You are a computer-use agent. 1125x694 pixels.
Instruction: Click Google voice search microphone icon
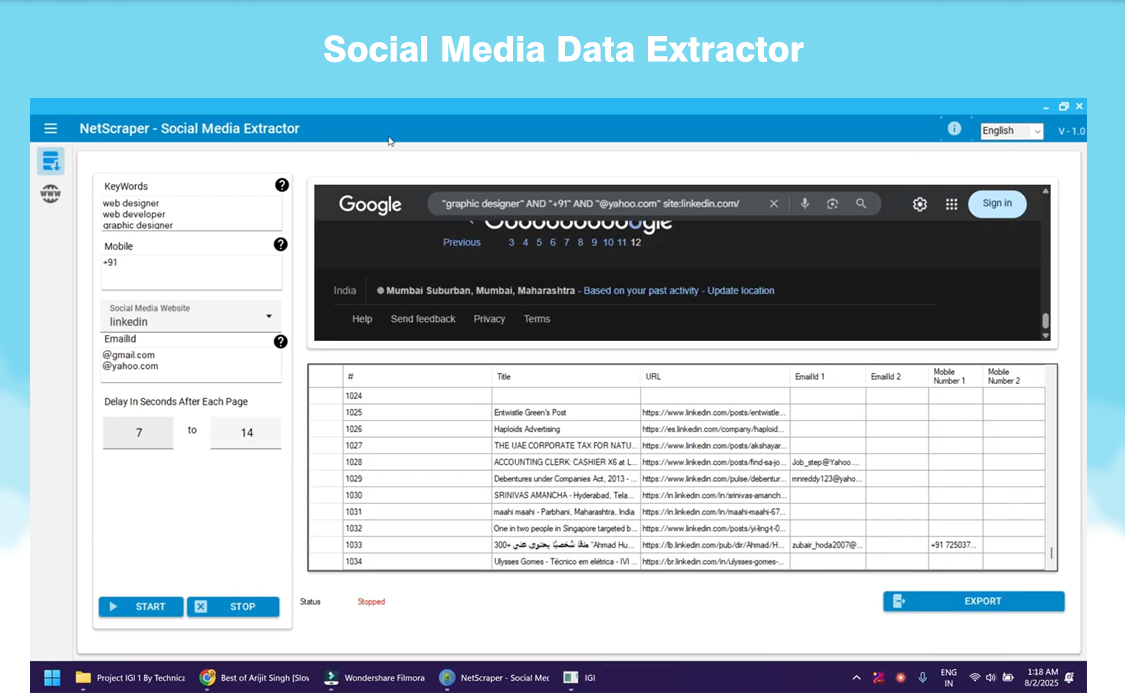(804, 204)
